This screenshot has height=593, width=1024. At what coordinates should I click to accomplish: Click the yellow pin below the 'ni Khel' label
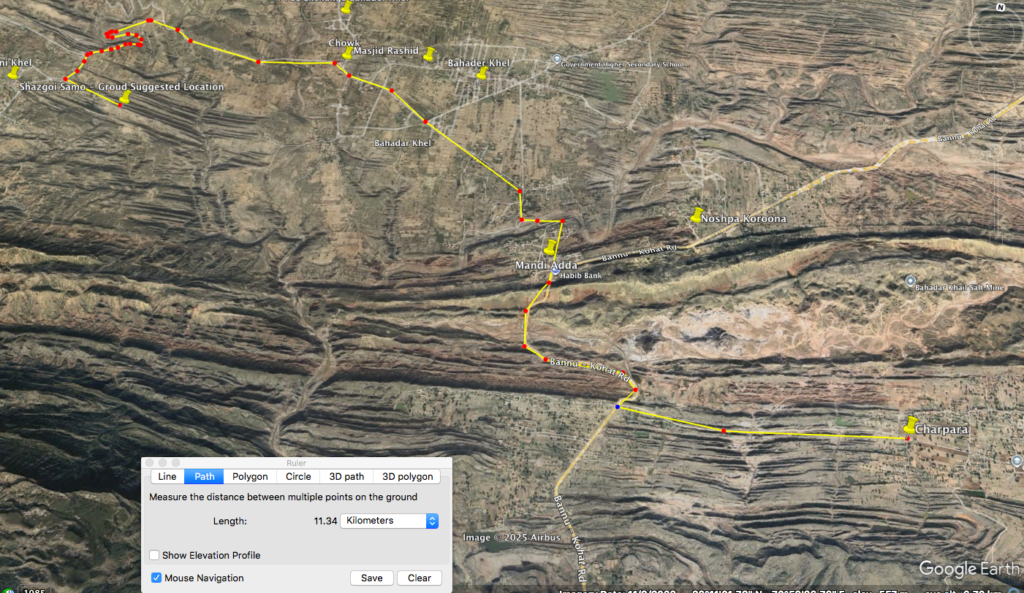(13, 73)
